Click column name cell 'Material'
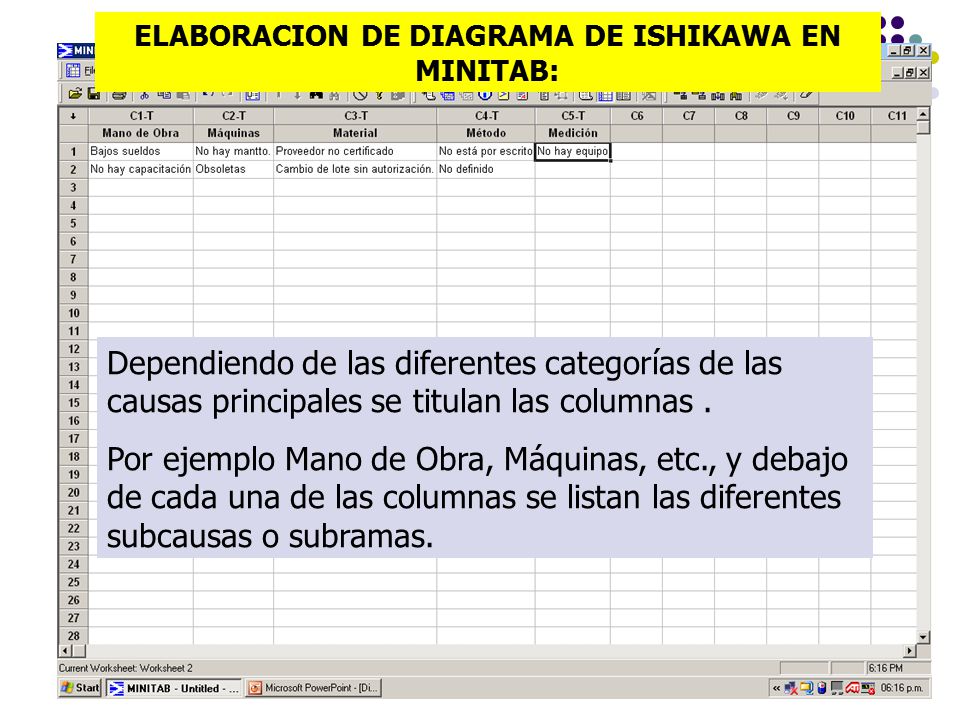 click(x=355, y=133)
